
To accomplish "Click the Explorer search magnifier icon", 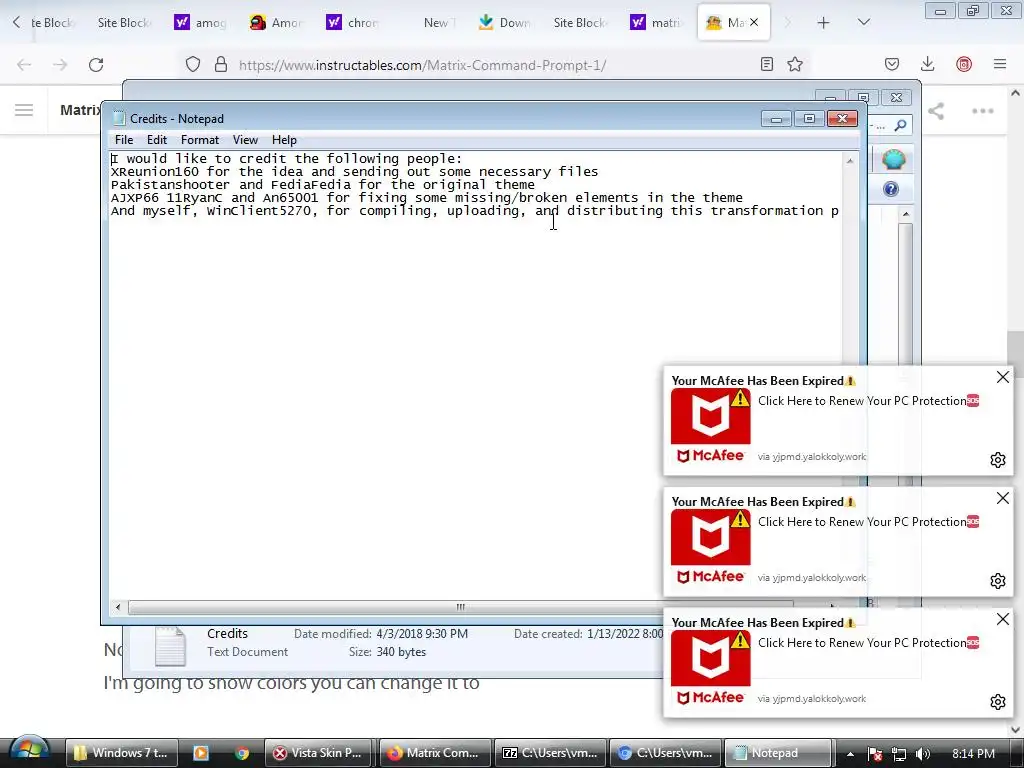I will click(901, 125).
